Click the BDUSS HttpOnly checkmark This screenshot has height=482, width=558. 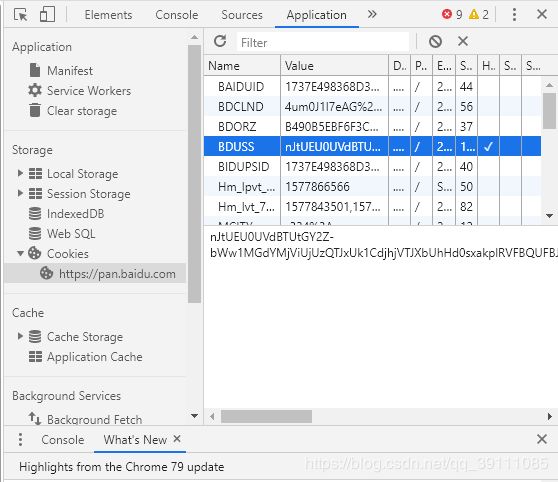coord(488,146)
